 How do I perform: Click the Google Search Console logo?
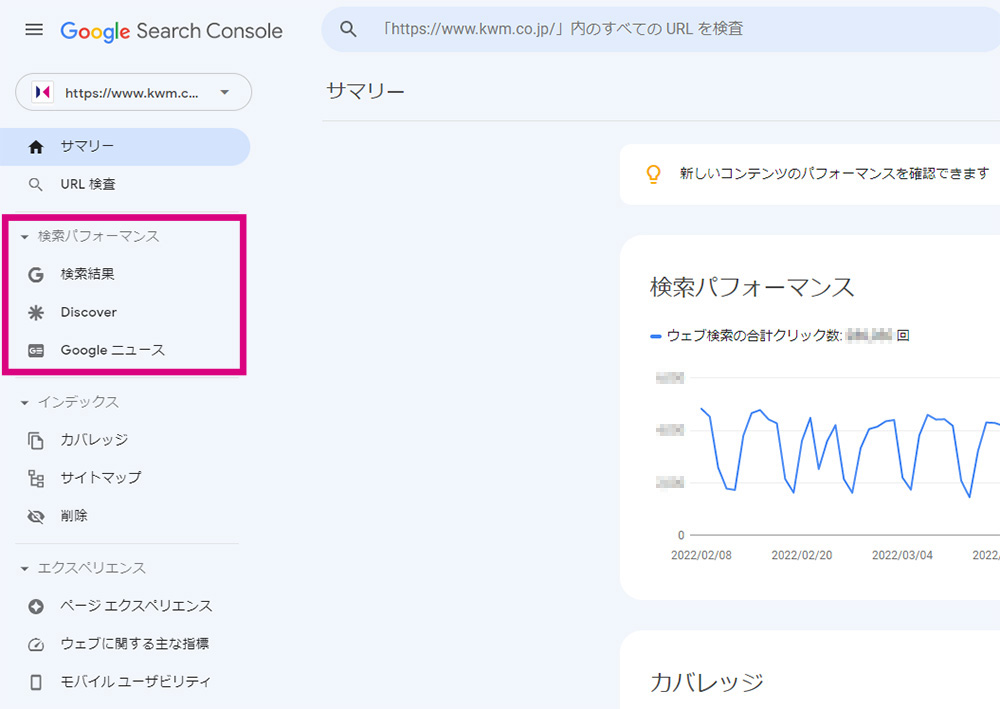171,31
